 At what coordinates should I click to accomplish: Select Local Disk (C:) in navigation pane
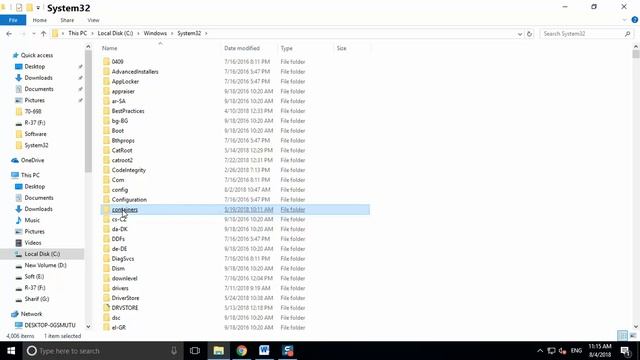[x=42, y=254]
